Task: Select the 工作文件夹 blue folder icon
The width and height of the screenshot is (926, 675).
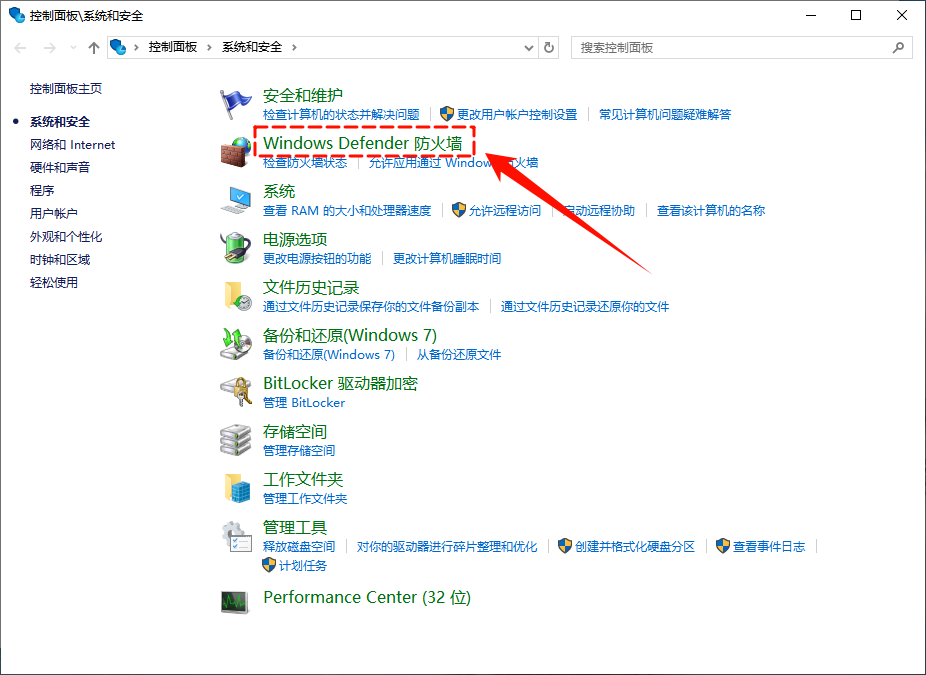Action: click(x=236, y=488)
